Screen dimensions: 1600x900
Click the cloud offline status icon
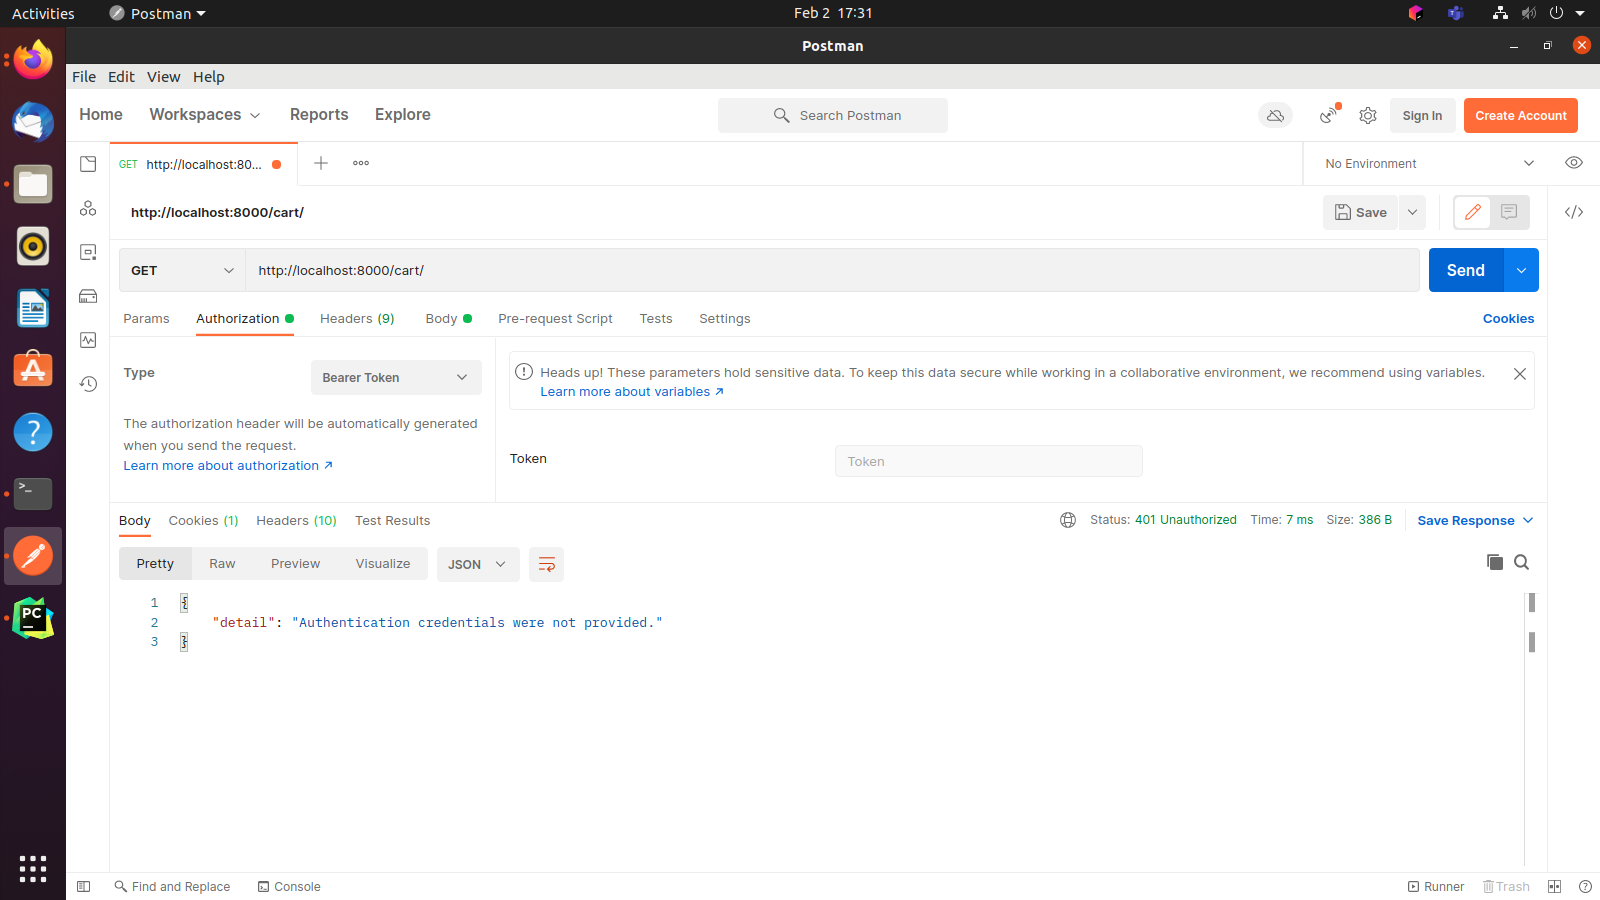click(1274, 115)
